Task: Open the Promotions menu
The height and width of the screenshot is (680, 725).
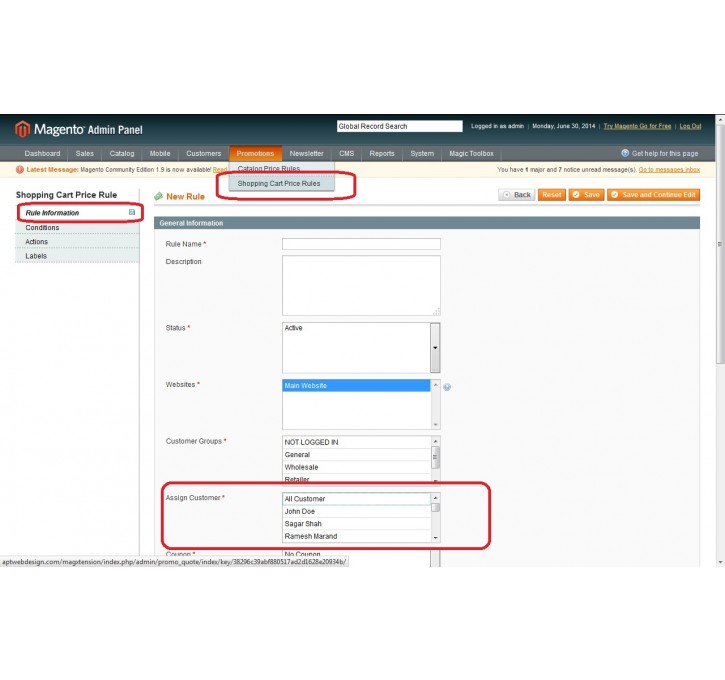Action: pyautogui.click(x=255, y=153)
